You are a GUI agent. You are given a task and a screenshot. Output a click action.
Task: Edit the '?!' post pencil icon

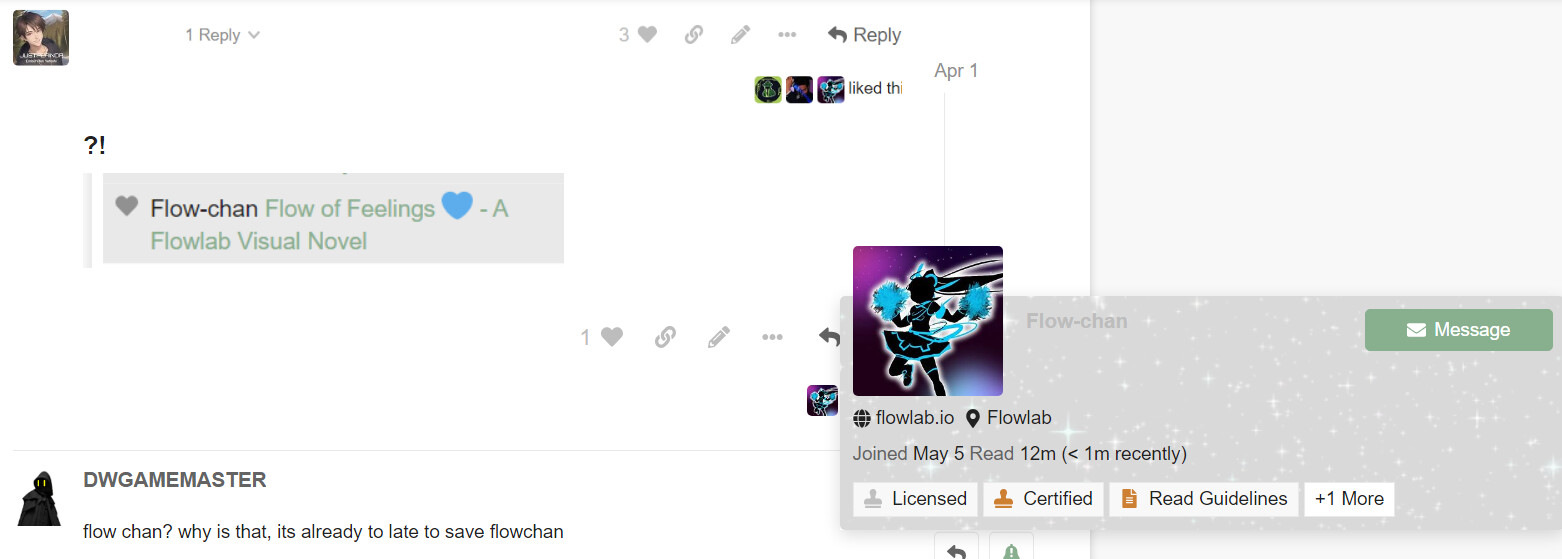coord(718,338)
